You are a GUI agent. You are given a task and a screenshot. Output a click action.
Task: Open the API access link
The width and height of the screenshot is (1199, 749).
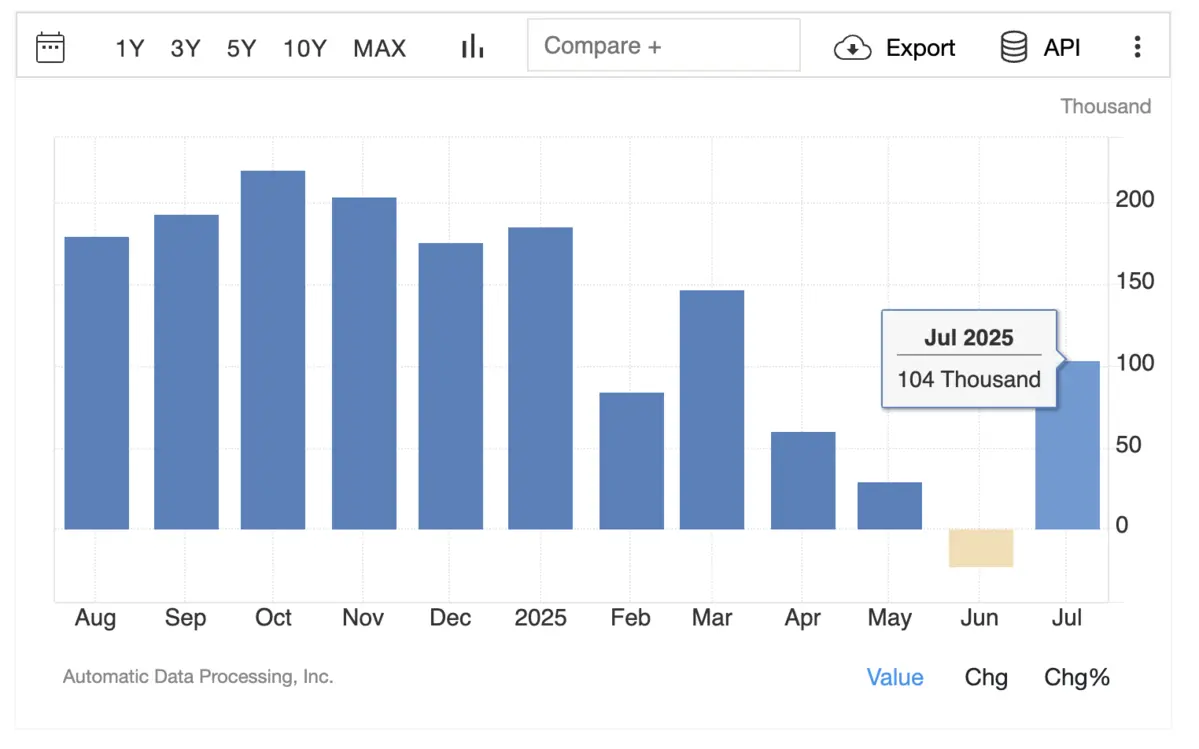click(x=1062, y=48)
